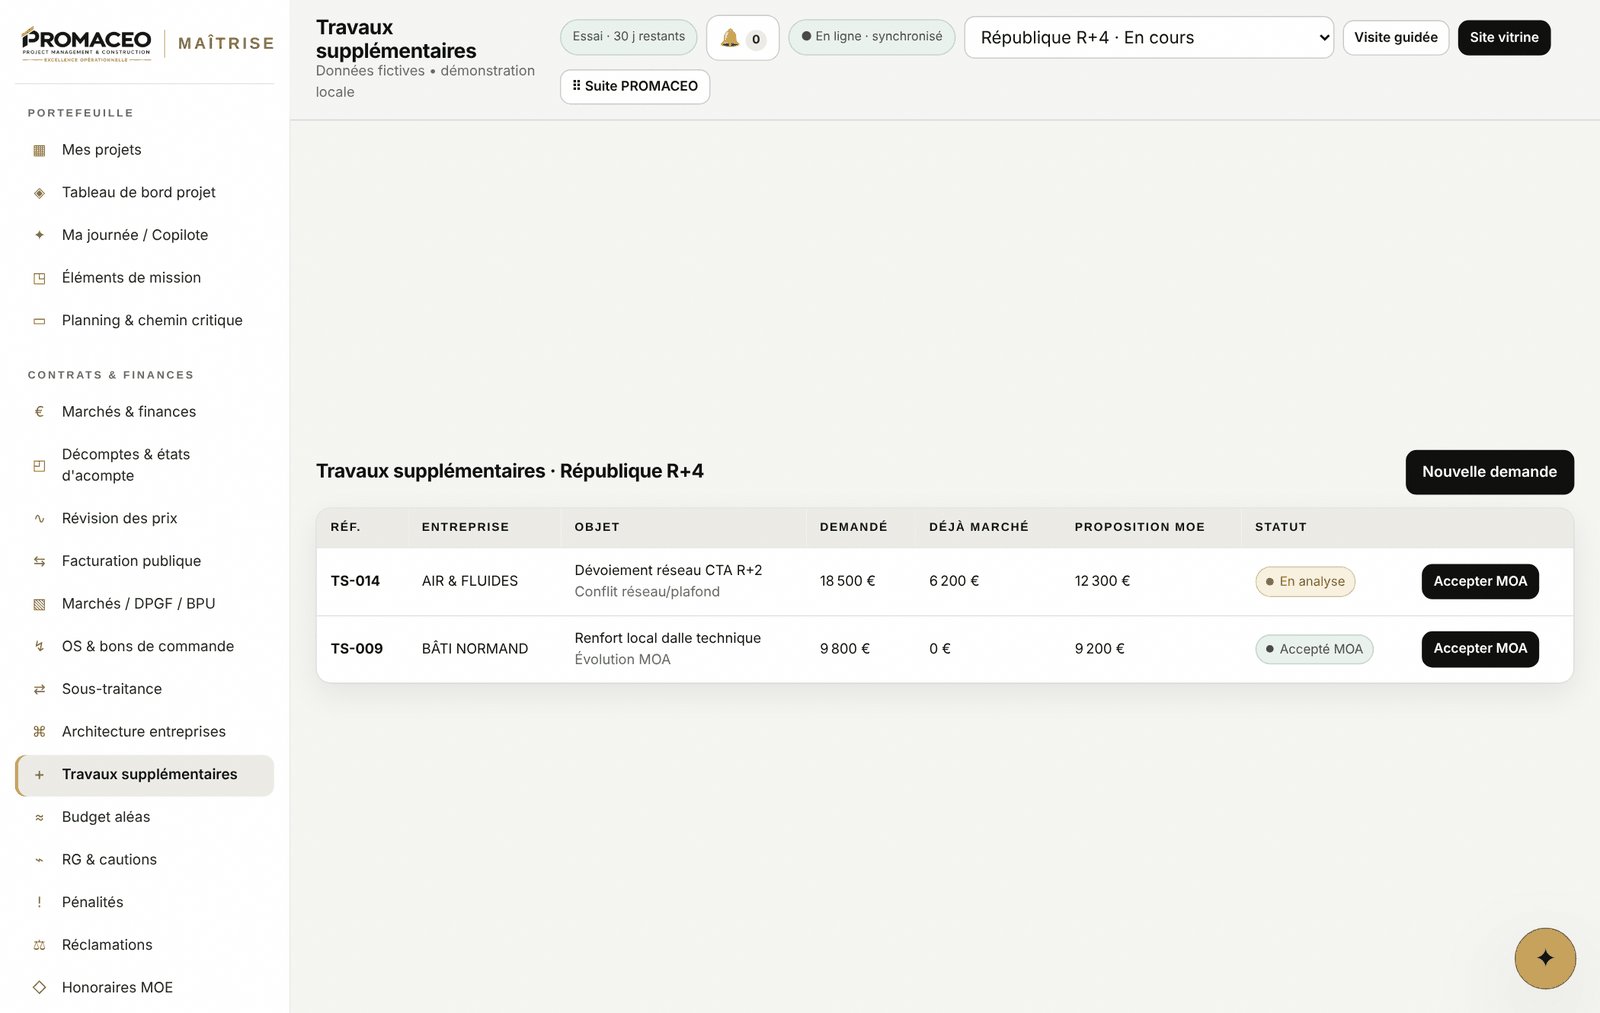1600x1013 pixels.
Task: Click the Tableau de bord projet icon
Action: tap(40, 193)
